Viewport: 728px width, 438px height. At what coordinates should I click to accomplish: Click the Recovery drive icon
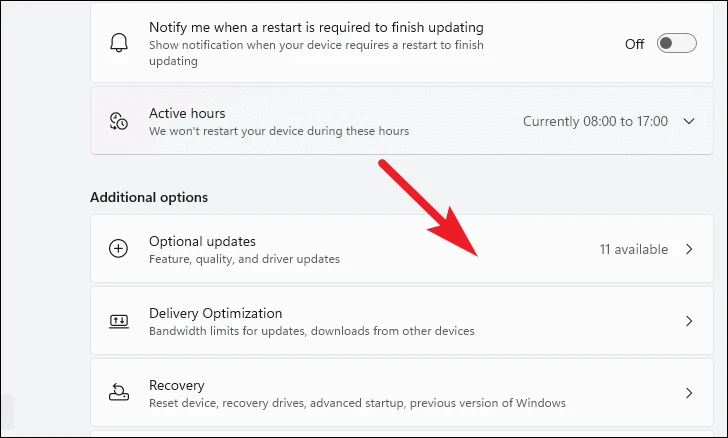coord(119,392)
